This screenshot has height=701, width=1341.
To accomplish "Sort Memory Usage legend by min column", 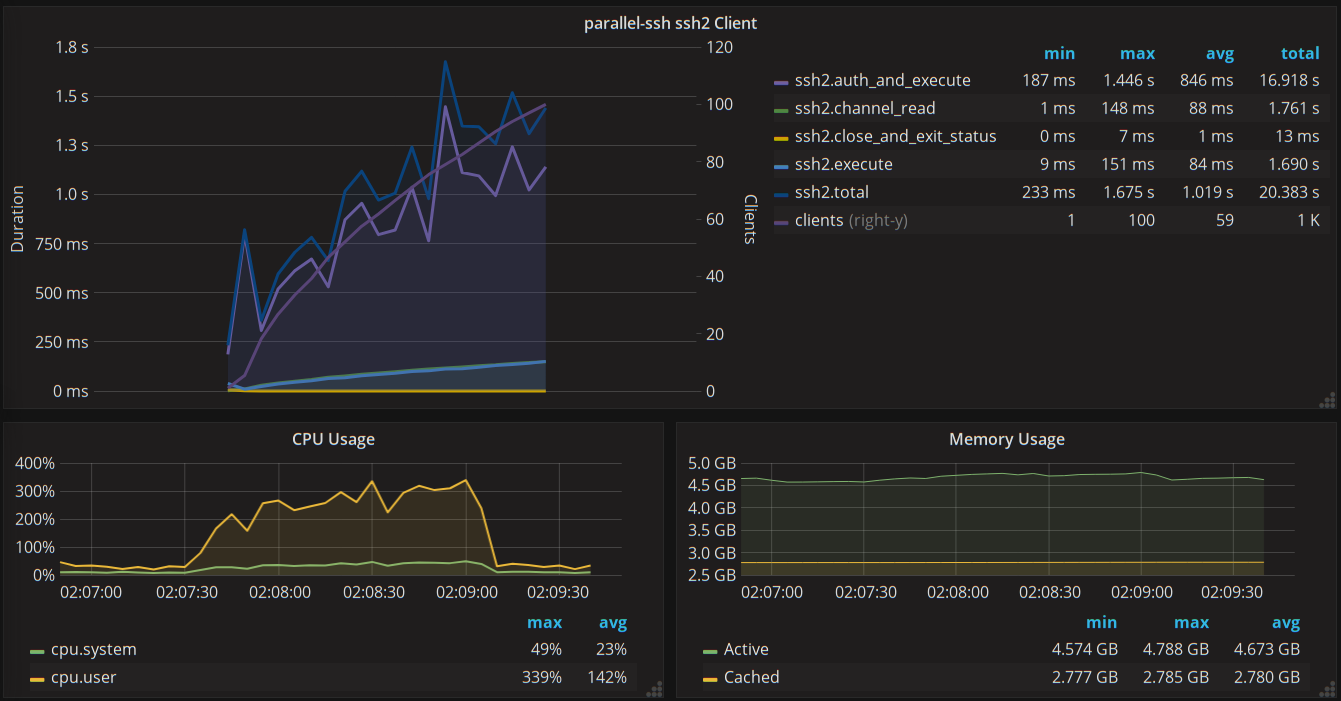I will pos(1101,623).
